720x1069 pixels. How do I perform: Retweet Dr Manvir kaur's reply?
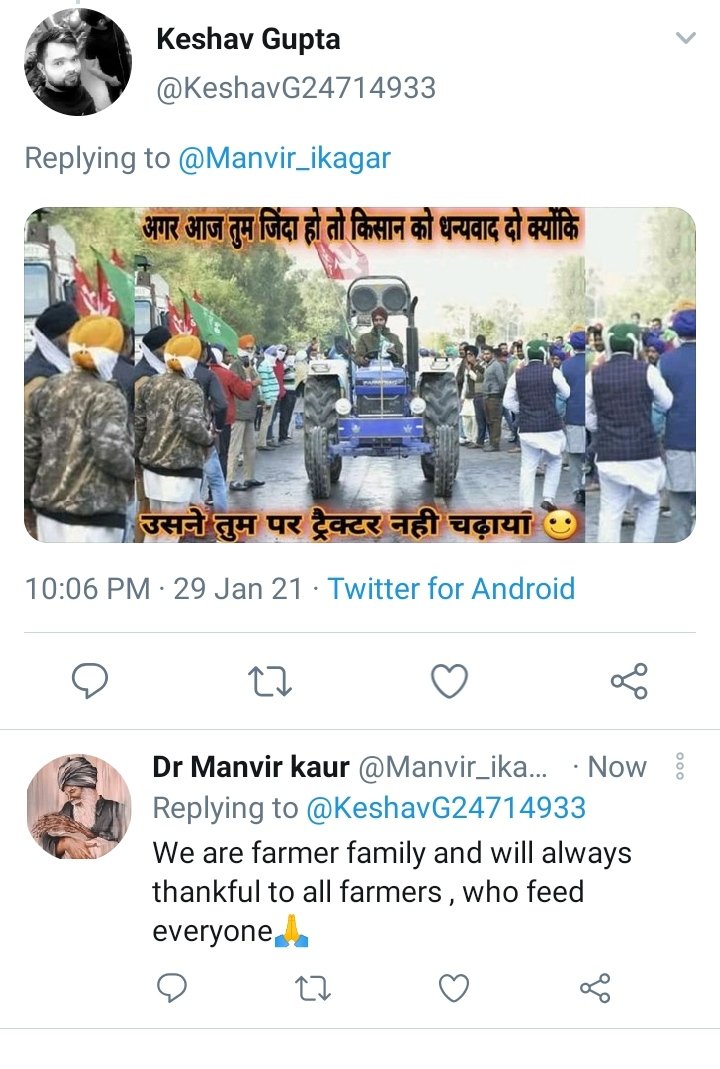[x=313, y=988]
